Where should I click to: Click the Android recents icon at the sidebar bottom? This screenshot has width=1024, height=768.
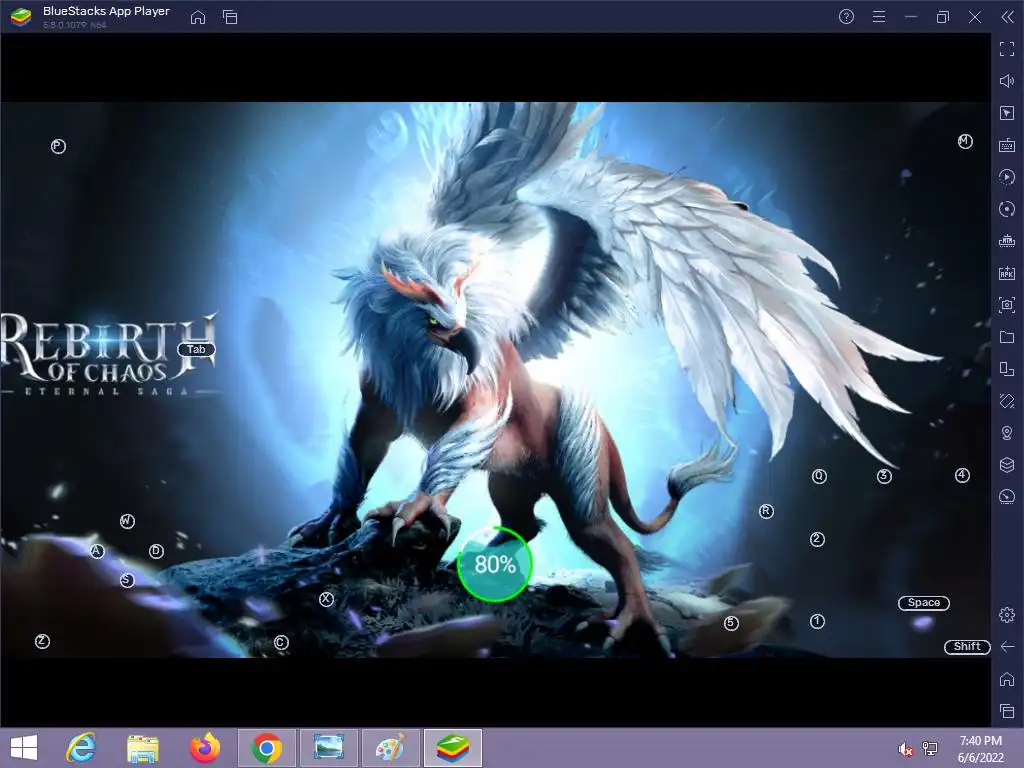(1007, 711)
